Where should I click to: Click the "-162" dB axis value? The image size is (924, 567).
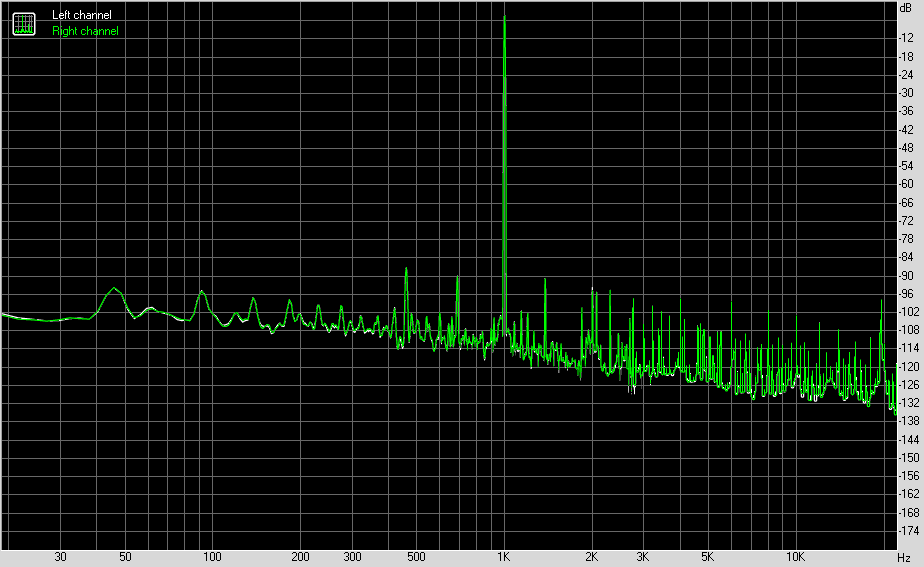tap(908, 493)
